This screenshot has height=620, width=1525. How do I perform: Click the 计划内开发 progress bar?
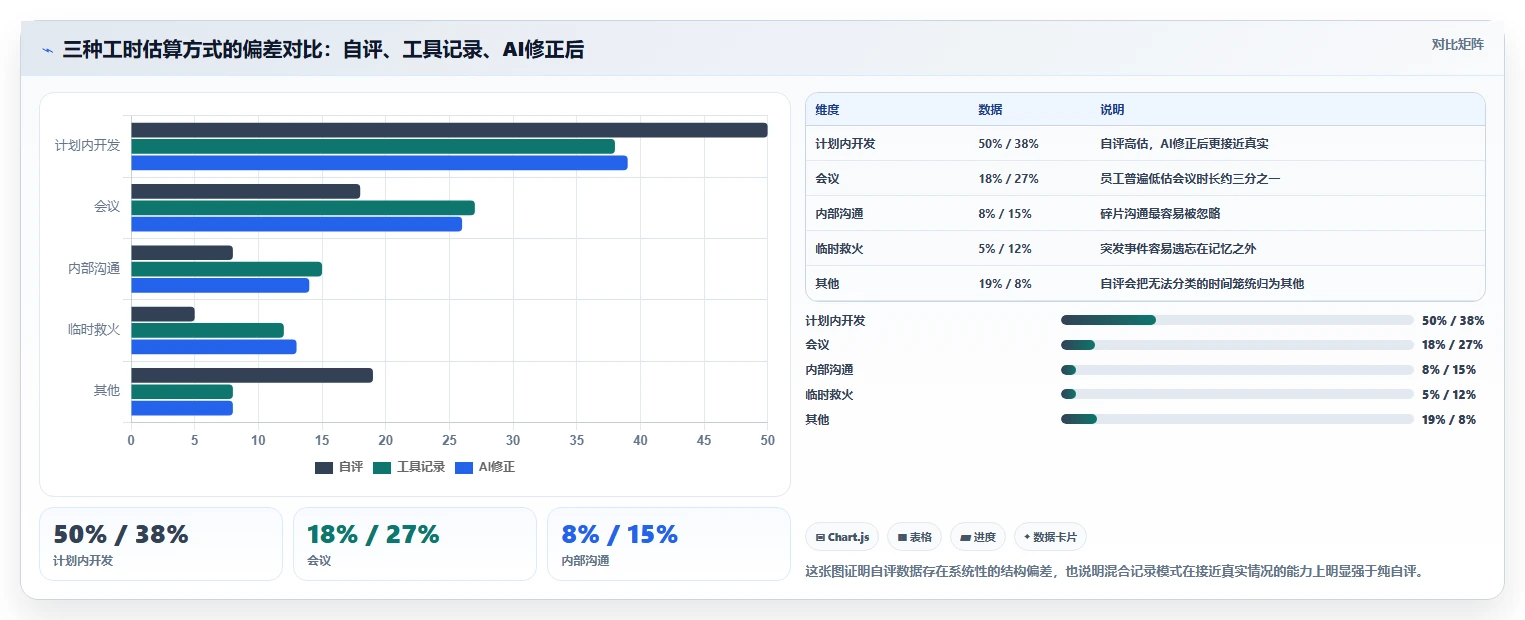coord(1237,320)
